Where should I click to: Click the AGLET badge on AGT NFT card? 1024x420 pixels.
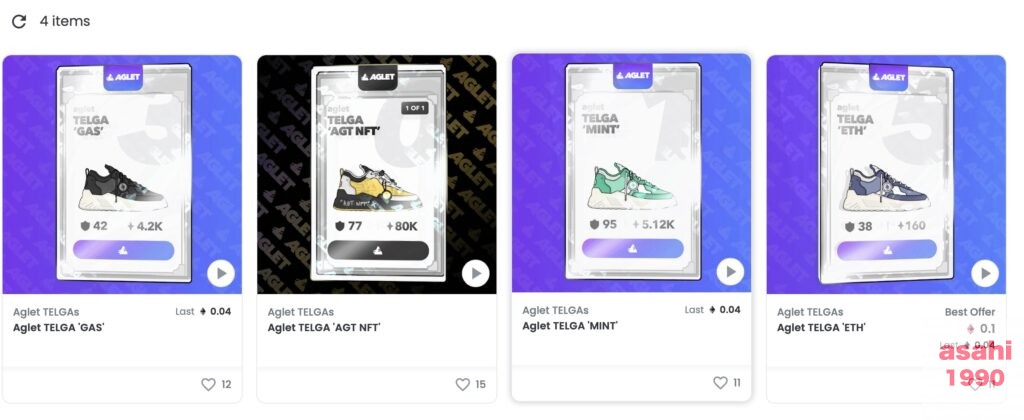pyautogui.click(x=378, y=77)
